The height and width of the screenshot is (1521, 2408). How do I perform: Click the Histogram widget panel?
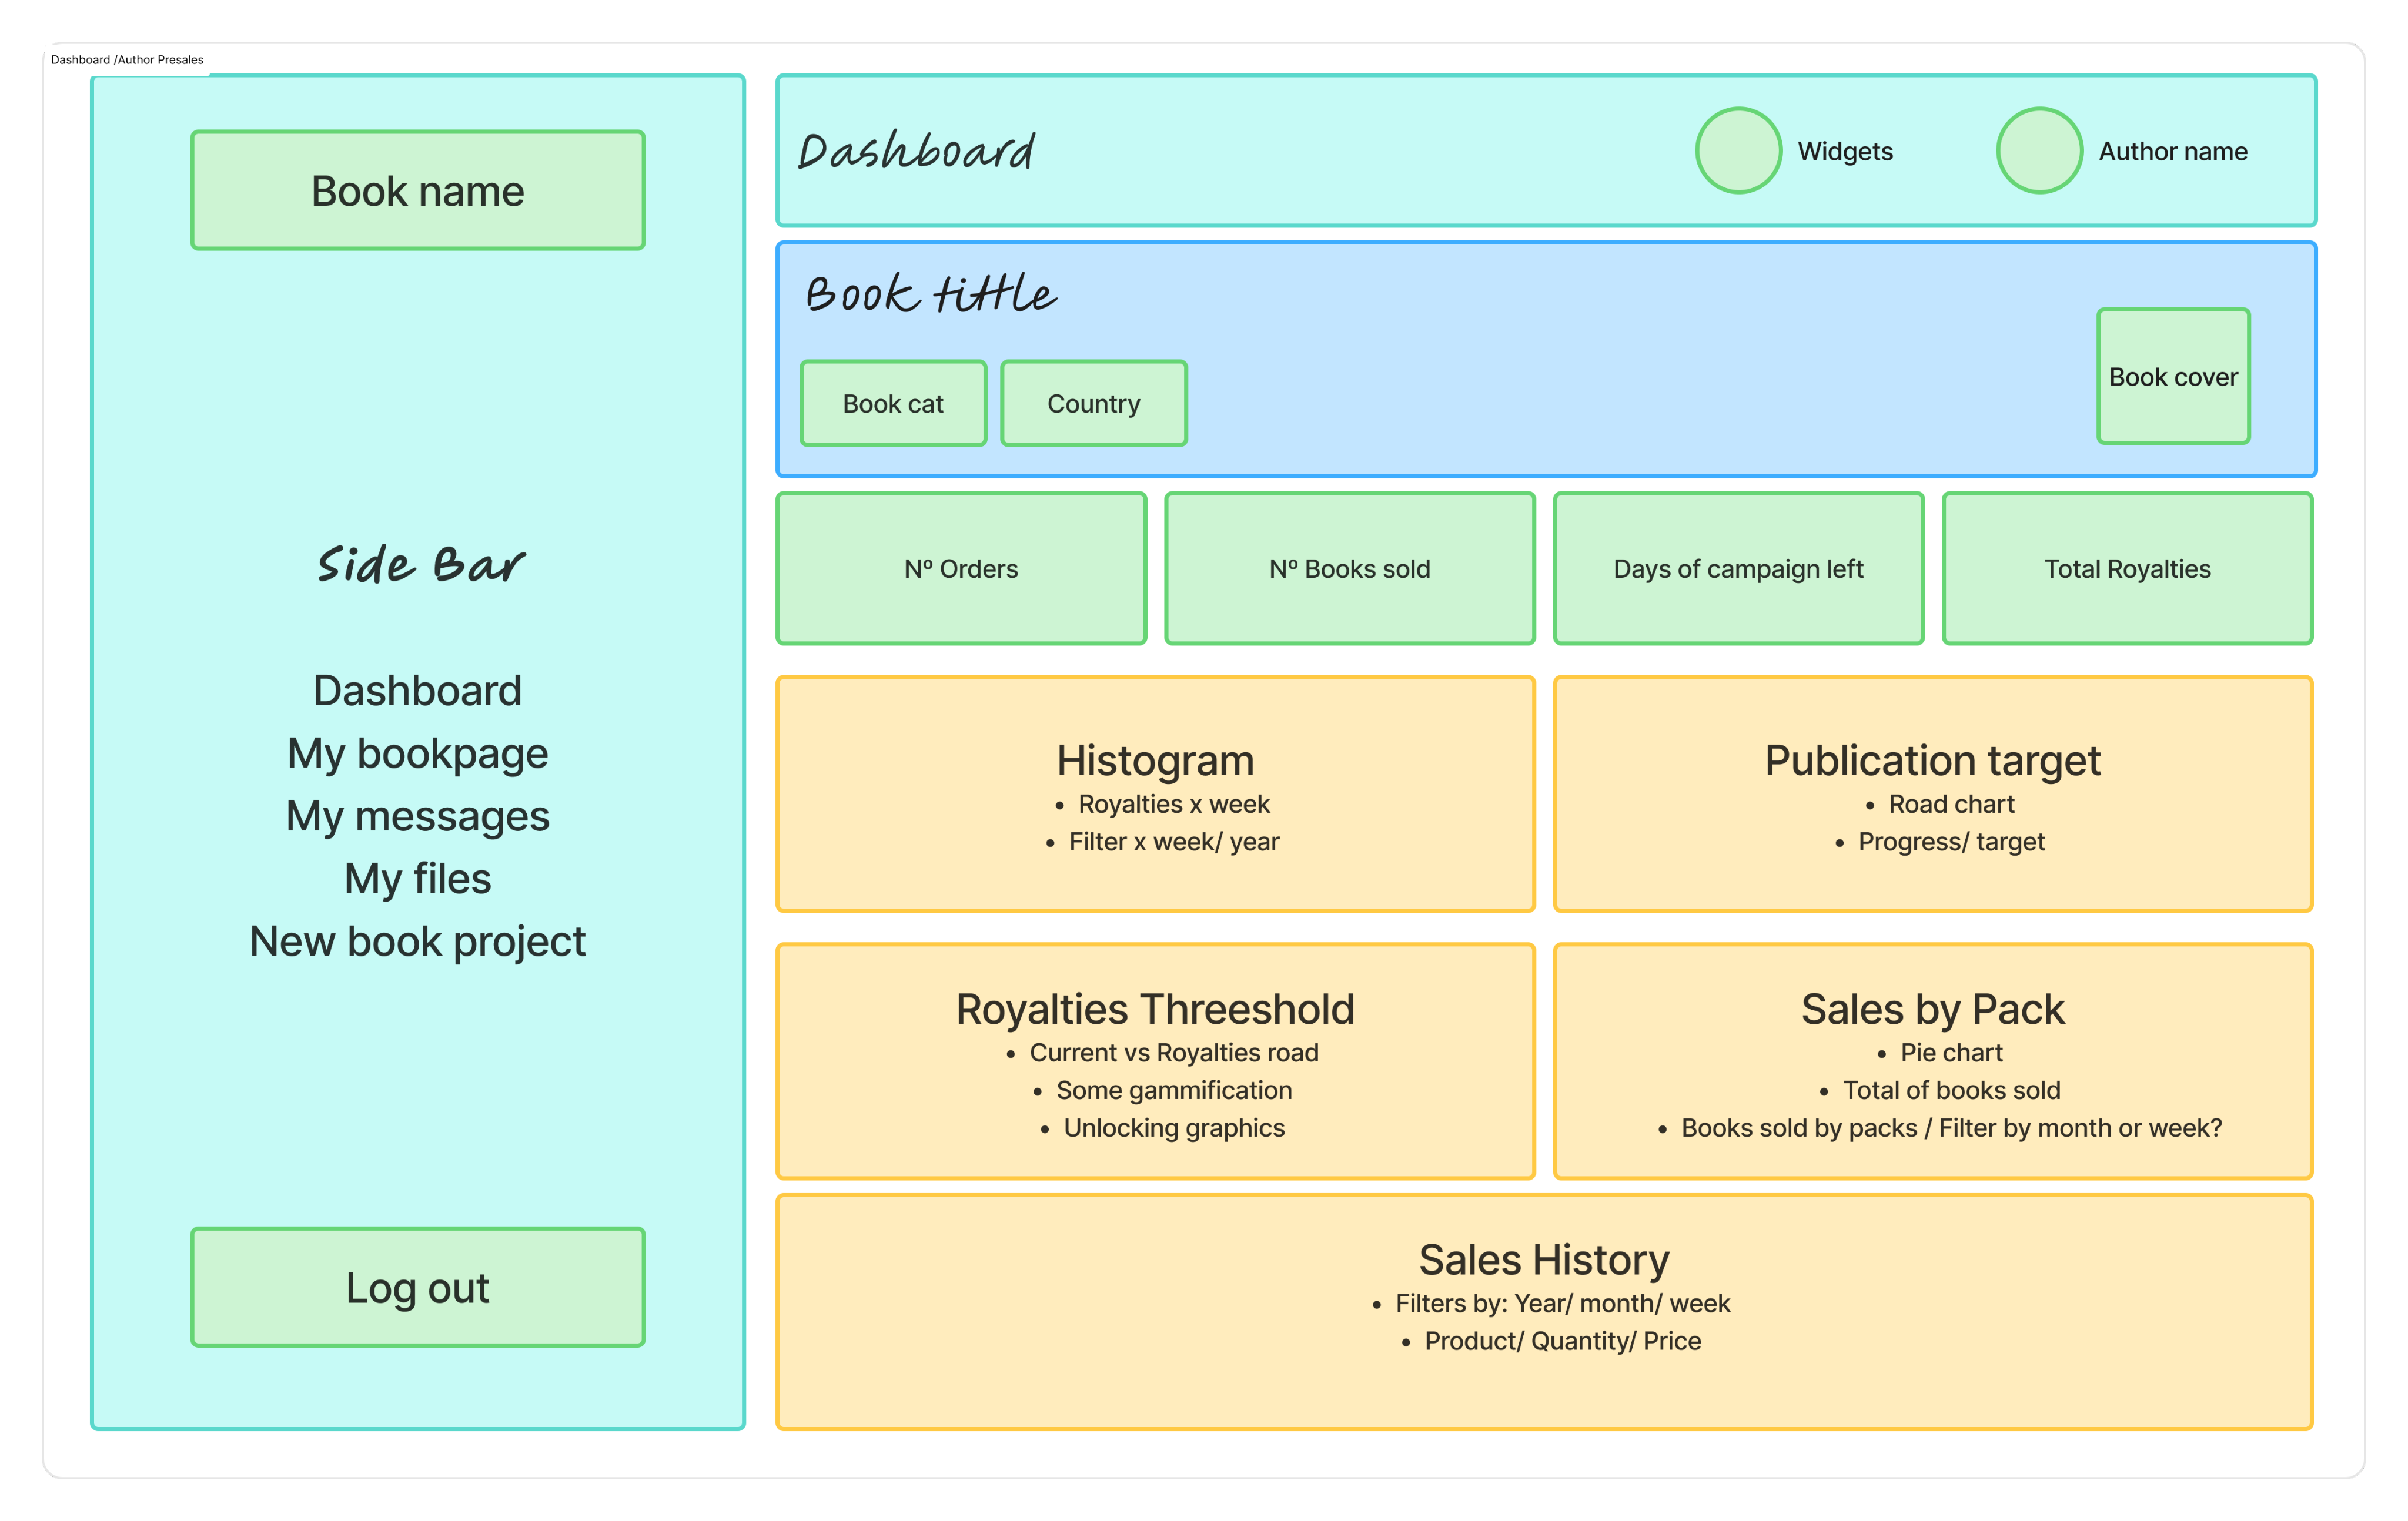1155,794
